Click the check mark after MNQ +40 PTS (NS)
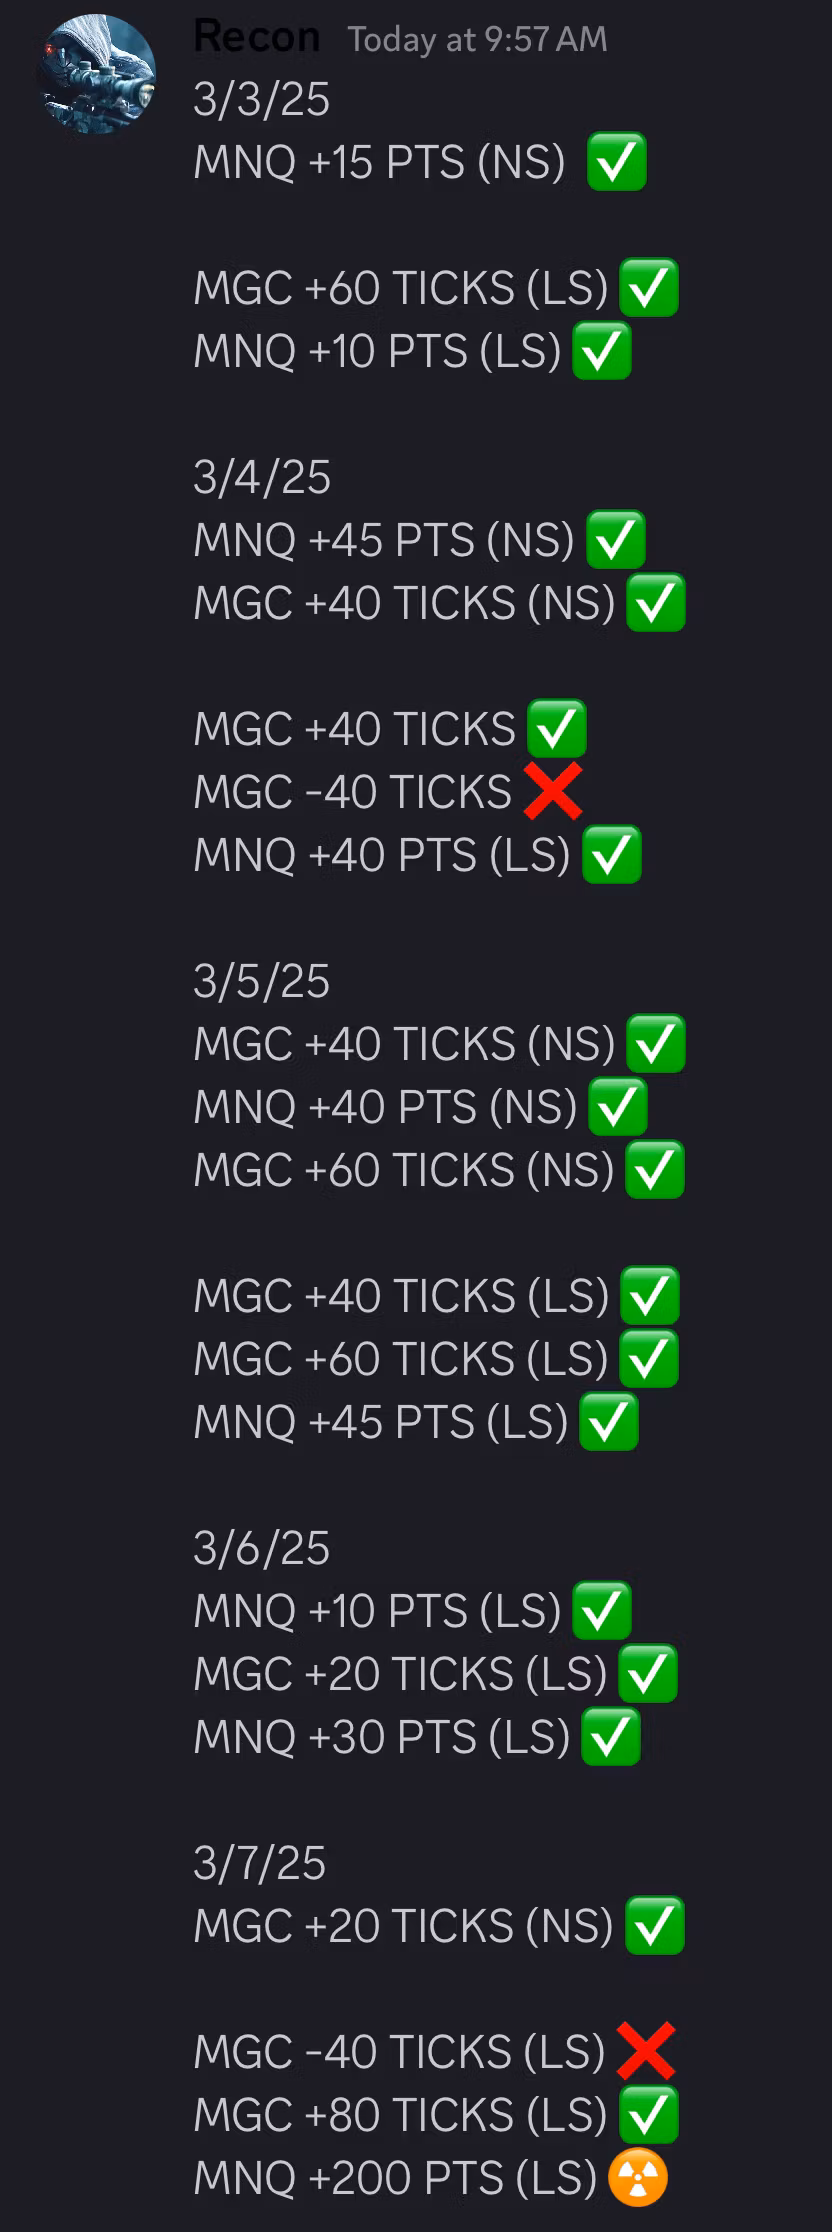Image resolution: width=832 pixels, height=2232 pixels. coord(618,1107)
